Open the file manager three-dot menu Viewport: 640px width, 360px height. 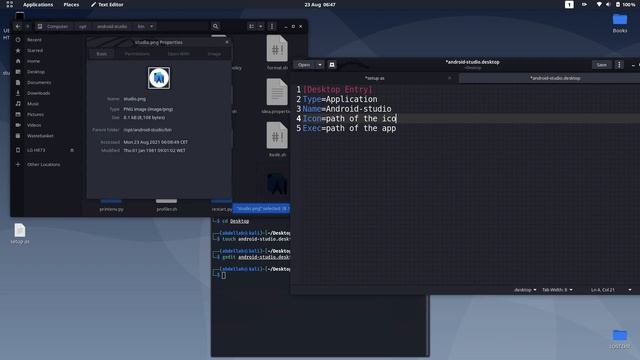point(272,27)
